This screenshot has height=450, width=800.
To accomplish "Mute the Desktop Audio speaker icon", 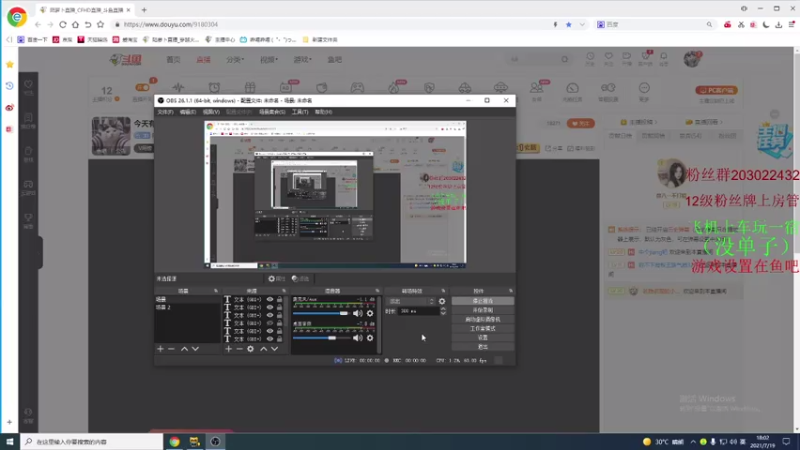I will 358,338.
